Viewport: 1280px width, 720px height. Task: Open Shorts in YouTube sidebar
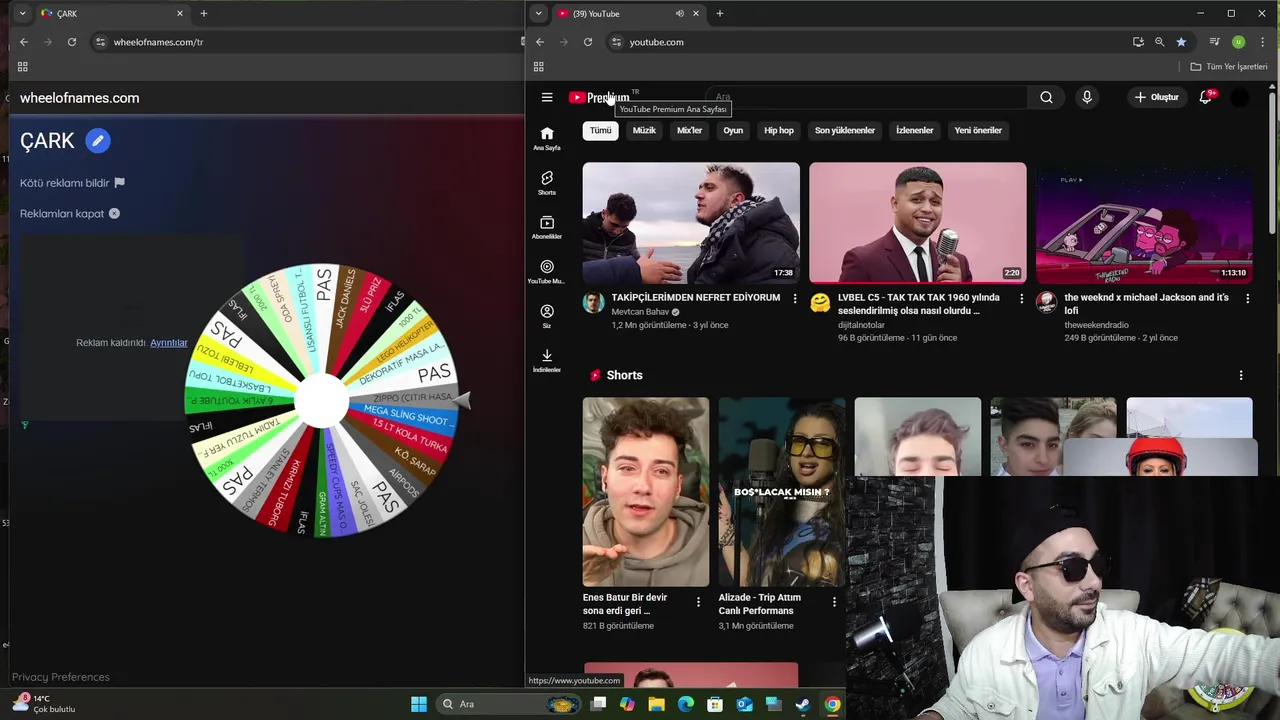(x=547, y=183)
